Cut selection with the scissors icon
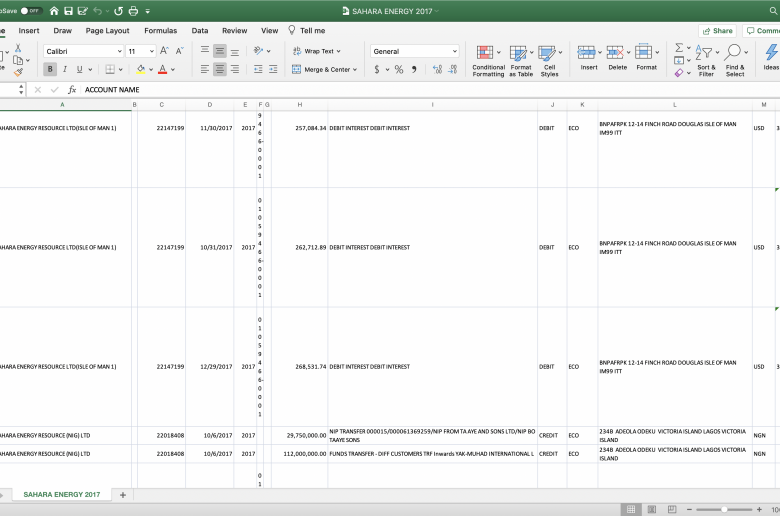The height and width of the screenshot is (516, 780). 18,48
